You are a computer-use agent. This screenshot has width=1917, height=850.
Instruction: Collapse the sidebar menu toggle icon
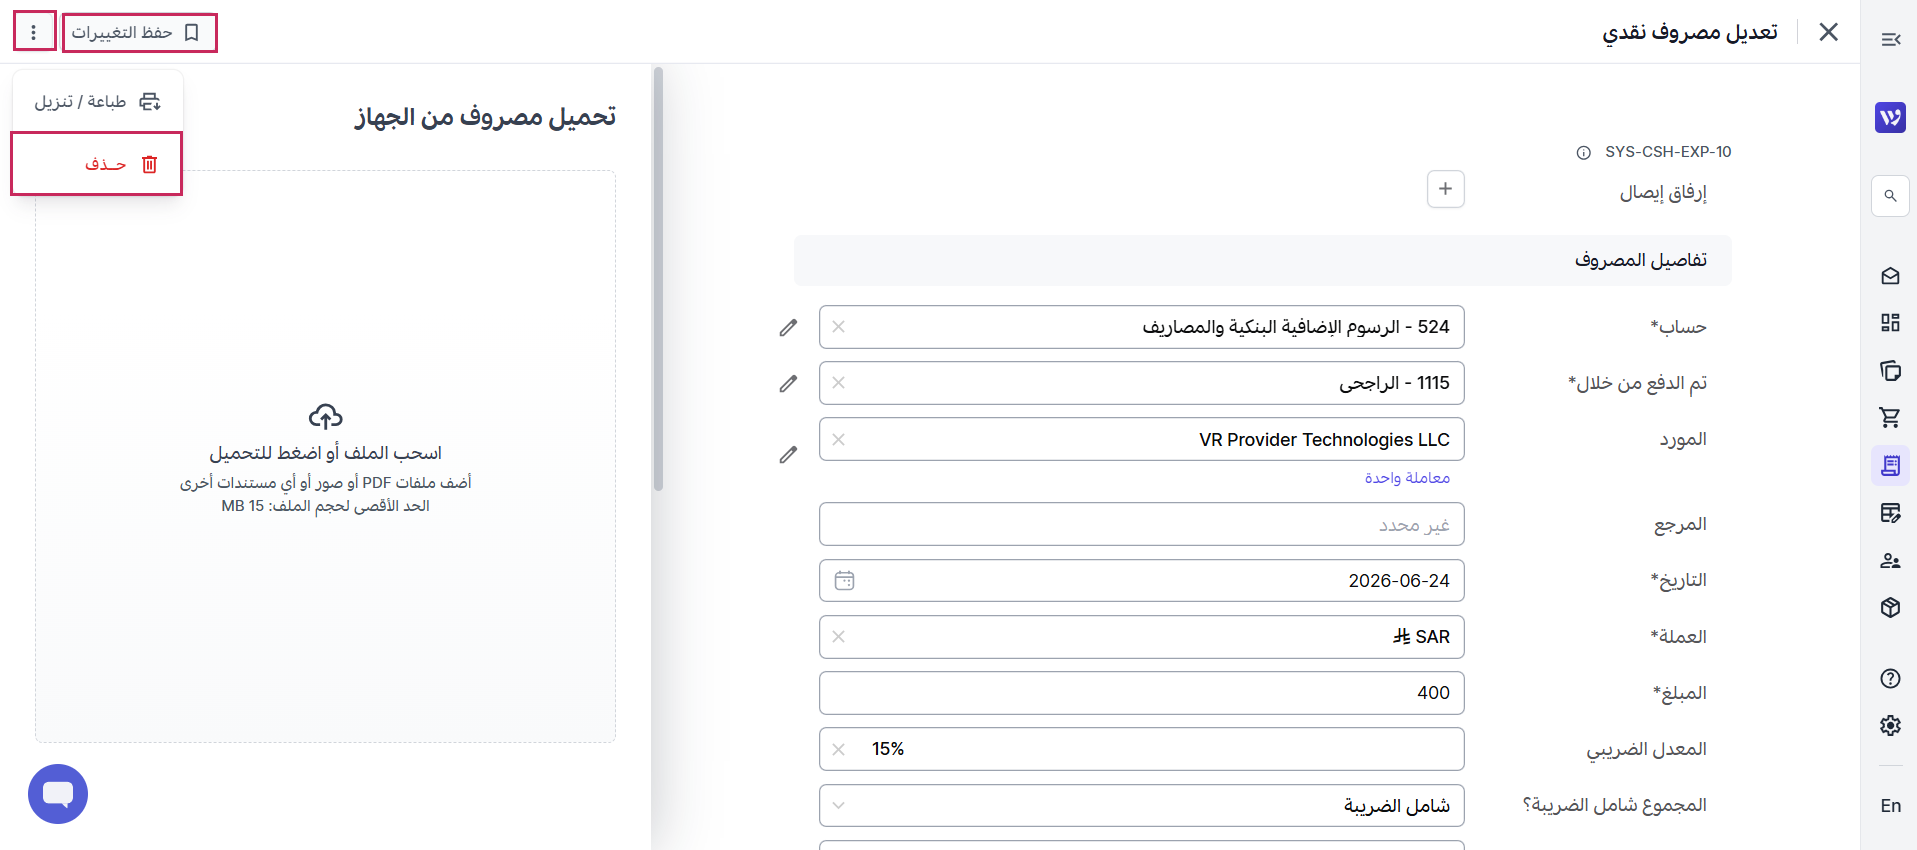(x=1890, y=39)
